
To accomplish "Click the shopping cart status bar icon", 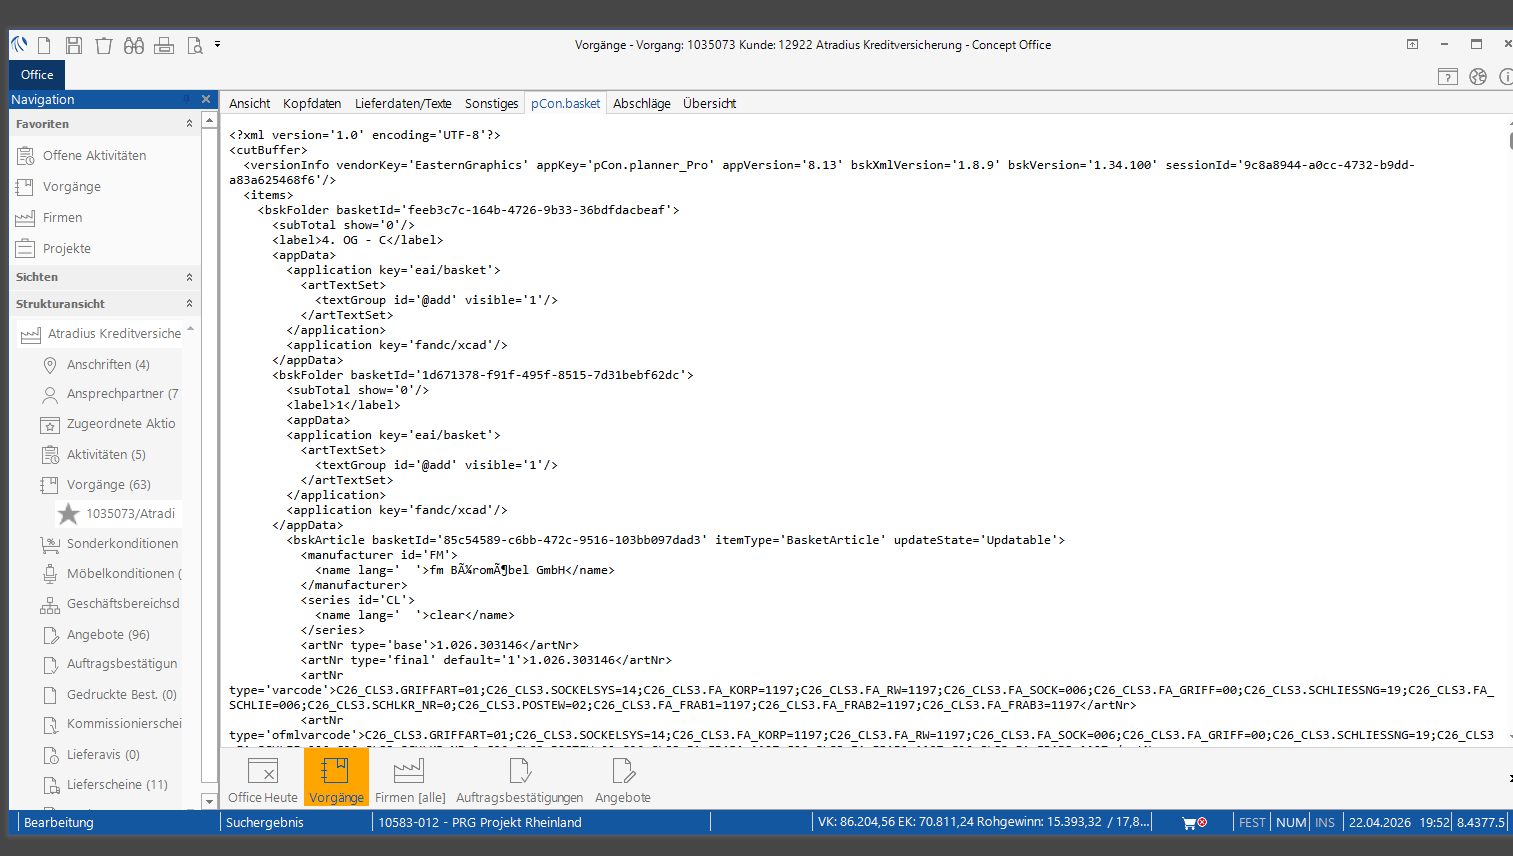I will (1189, 823).
